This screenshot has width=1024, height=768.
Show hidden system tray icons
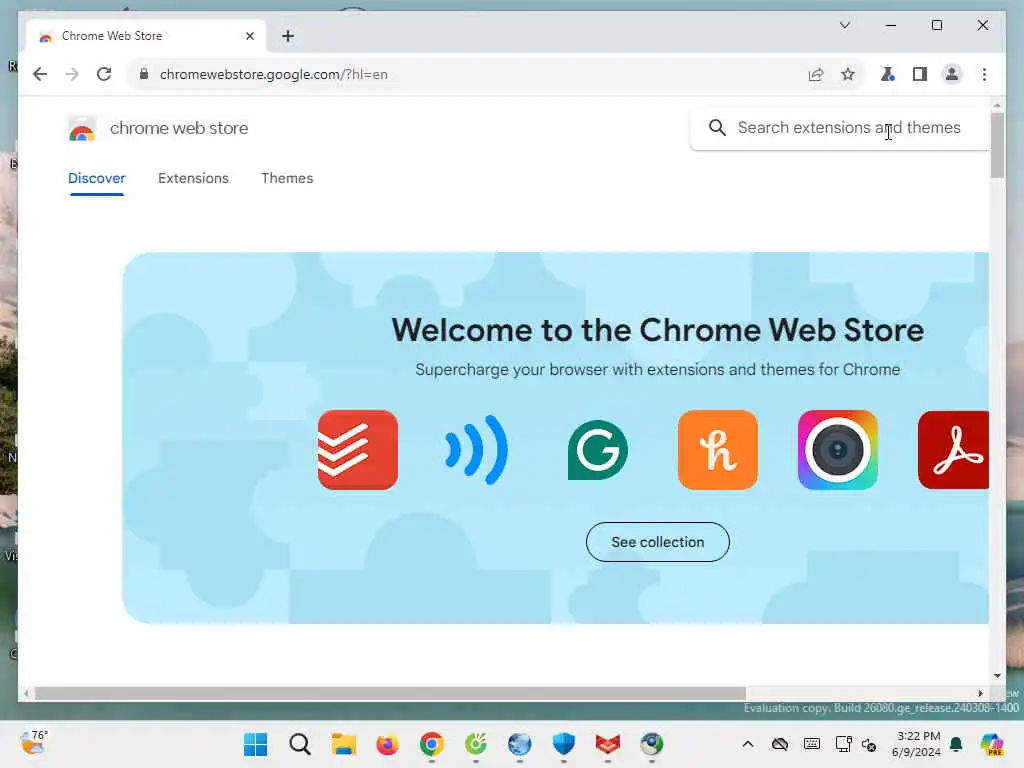[748, 744]
